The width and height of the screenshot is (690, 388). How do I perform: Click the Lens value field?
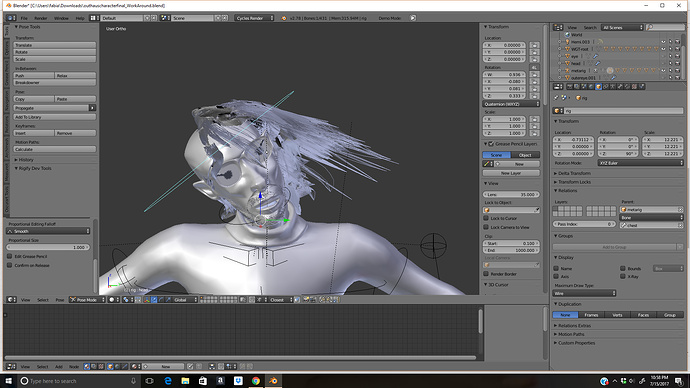(x=511, y=194)
